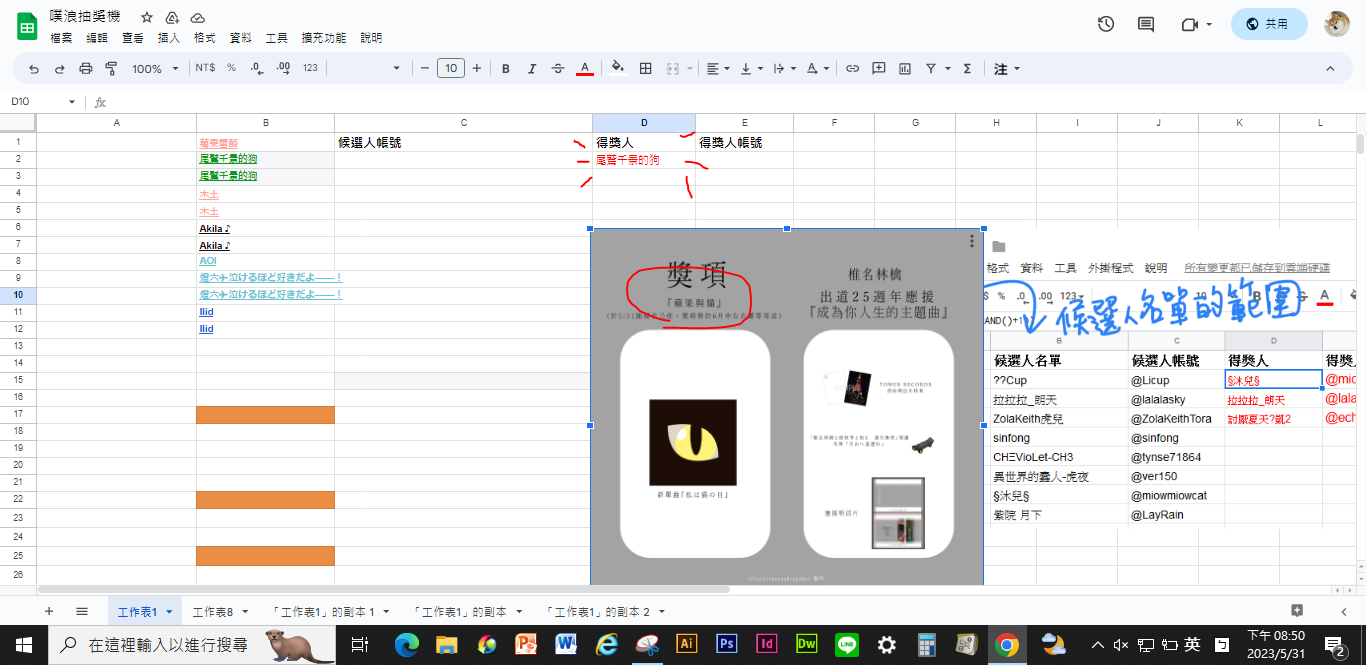Open horizontal align dropdown
This screenshot has height=665, width=1366.
click(x=717, y=69)
